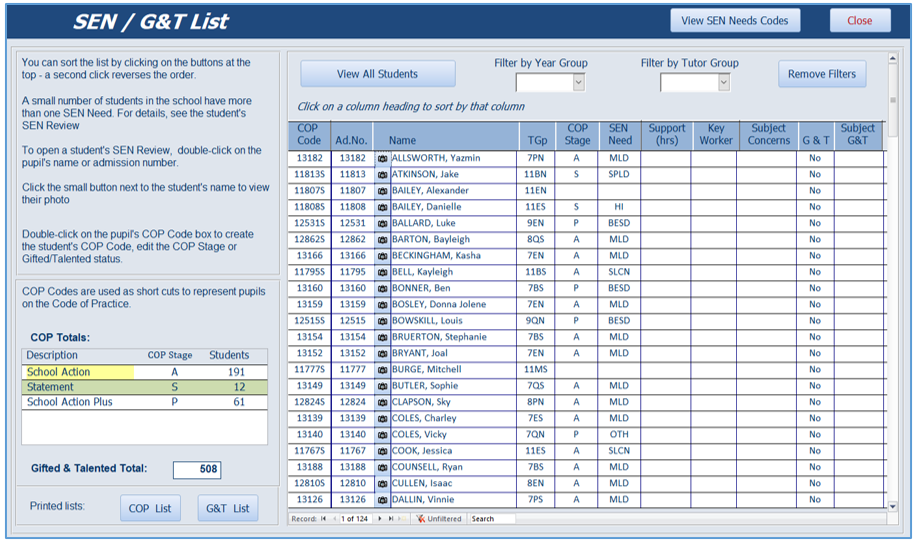
Task: Open photo button for BURGE, Mitchell
Action: click(382, 370)
